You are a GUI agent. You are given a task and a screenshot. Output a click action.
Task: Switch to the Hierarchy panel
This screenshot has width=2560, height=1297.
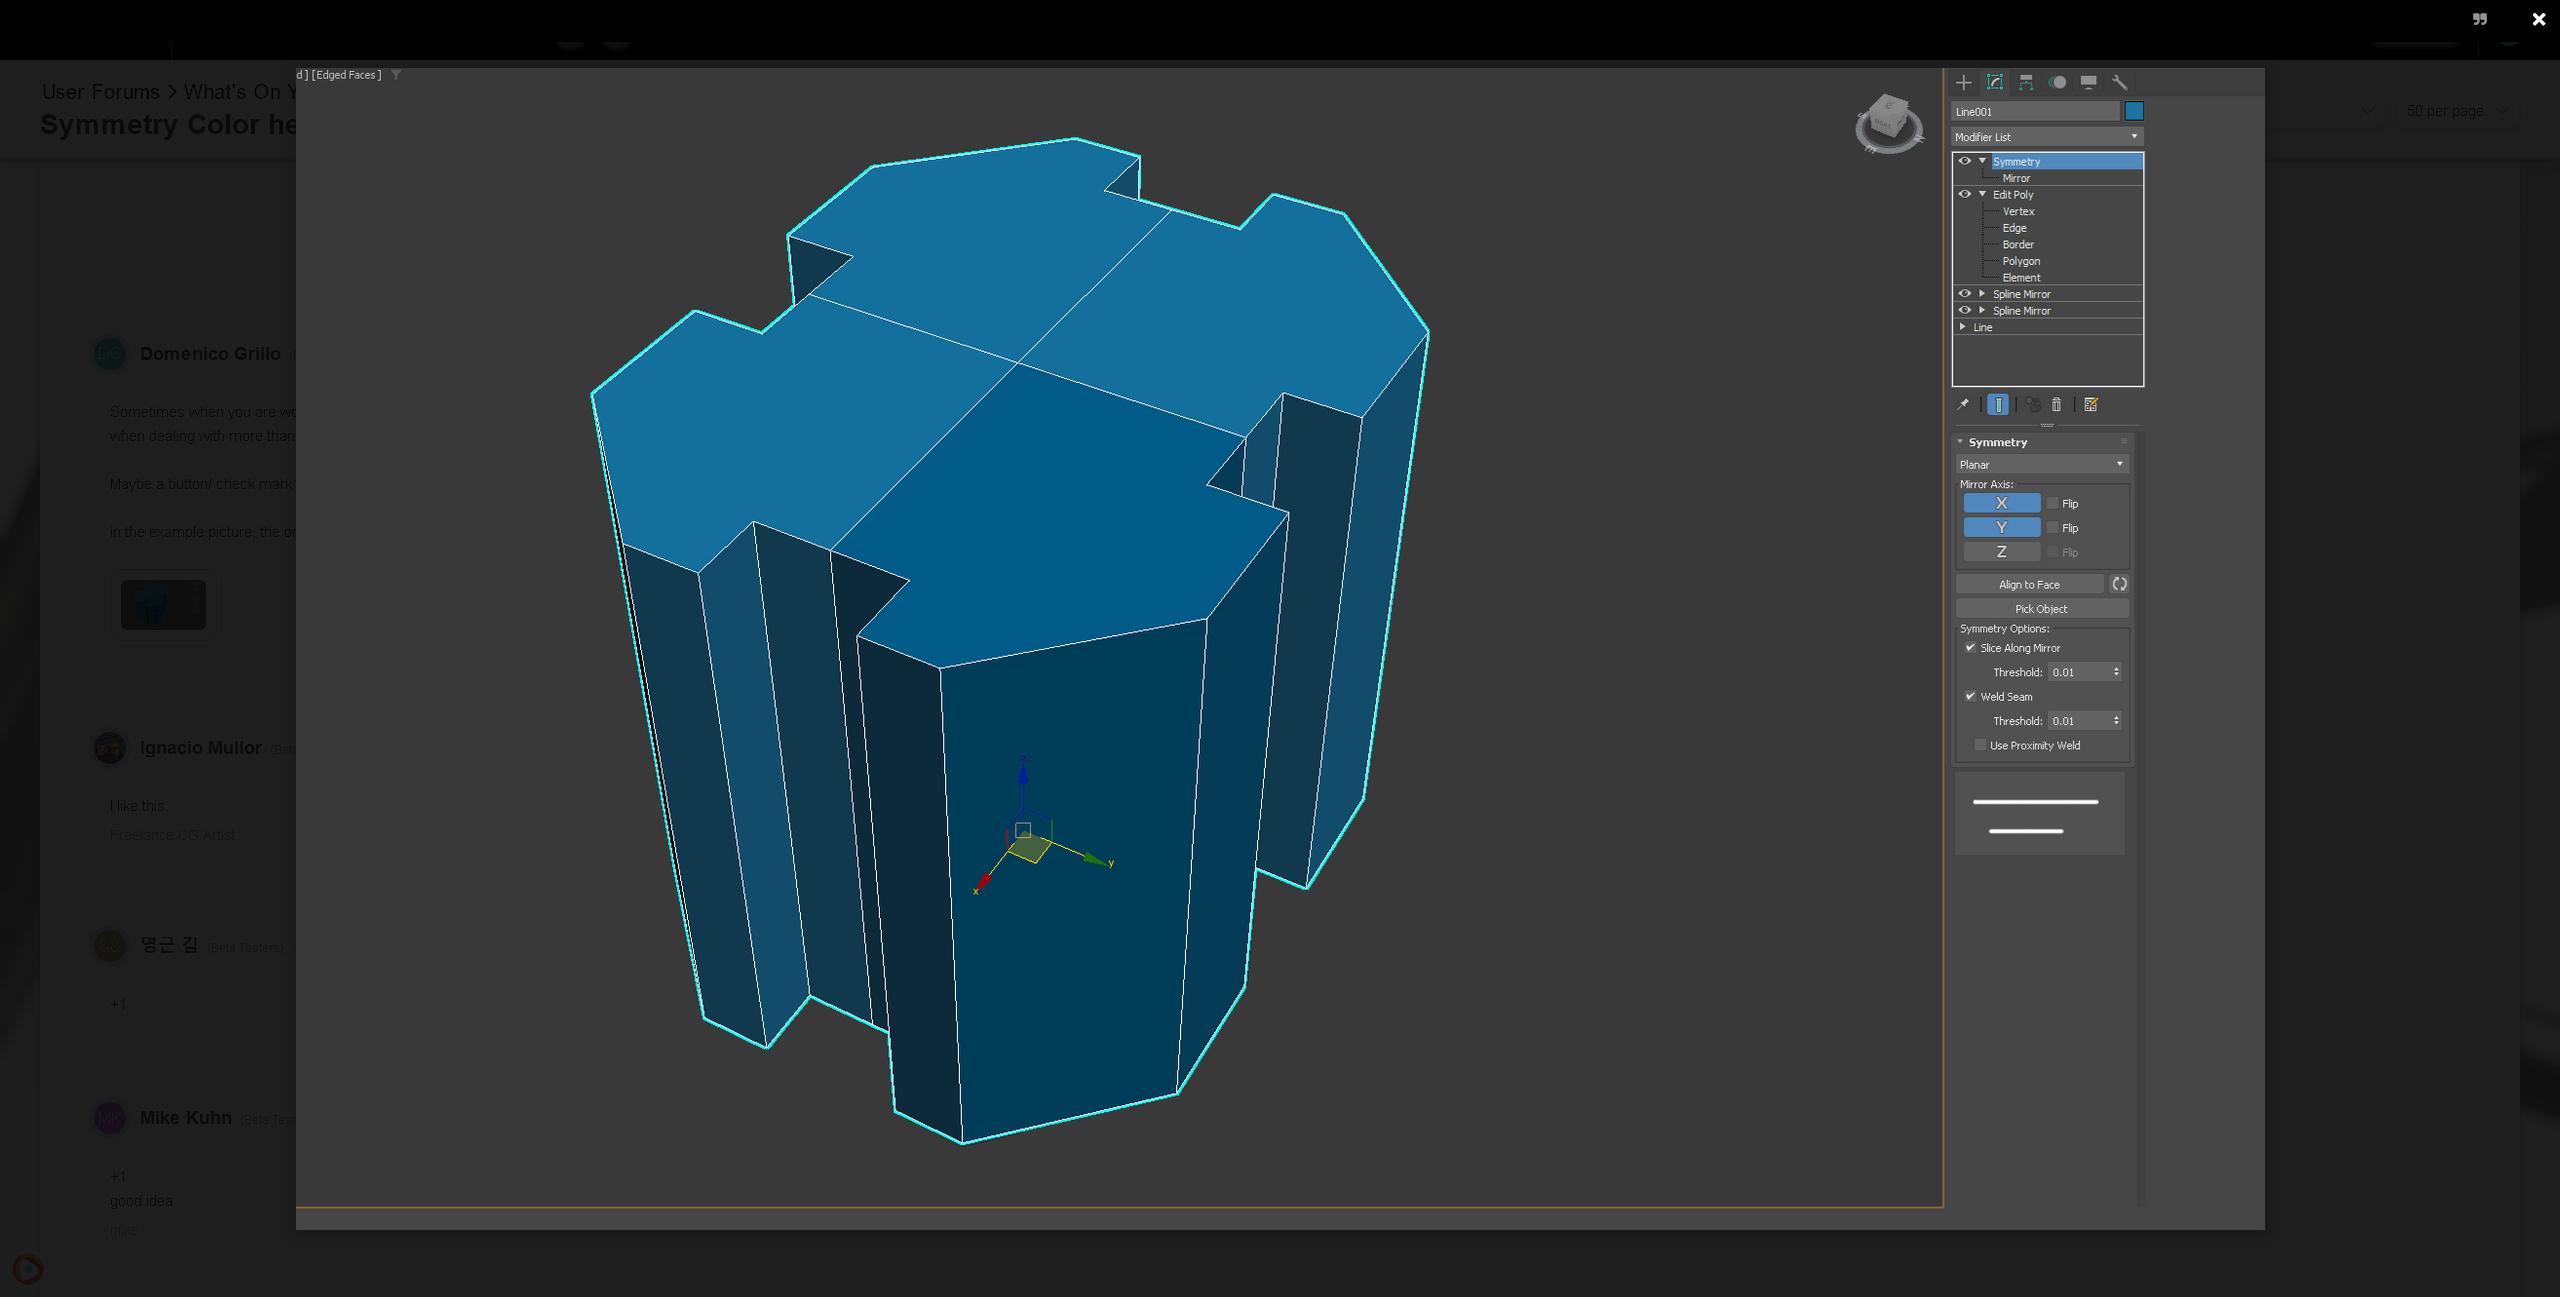tap(2027, 82)
